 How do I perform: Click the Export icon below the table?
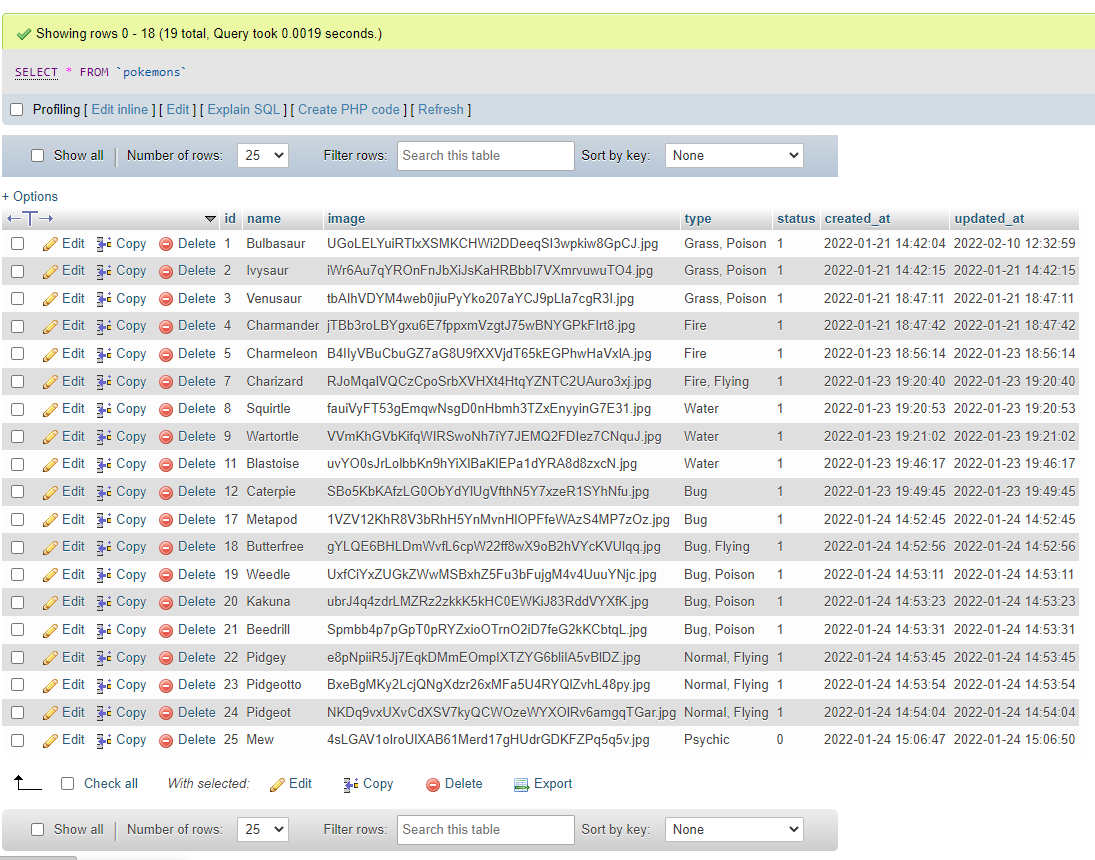[520, 785]
